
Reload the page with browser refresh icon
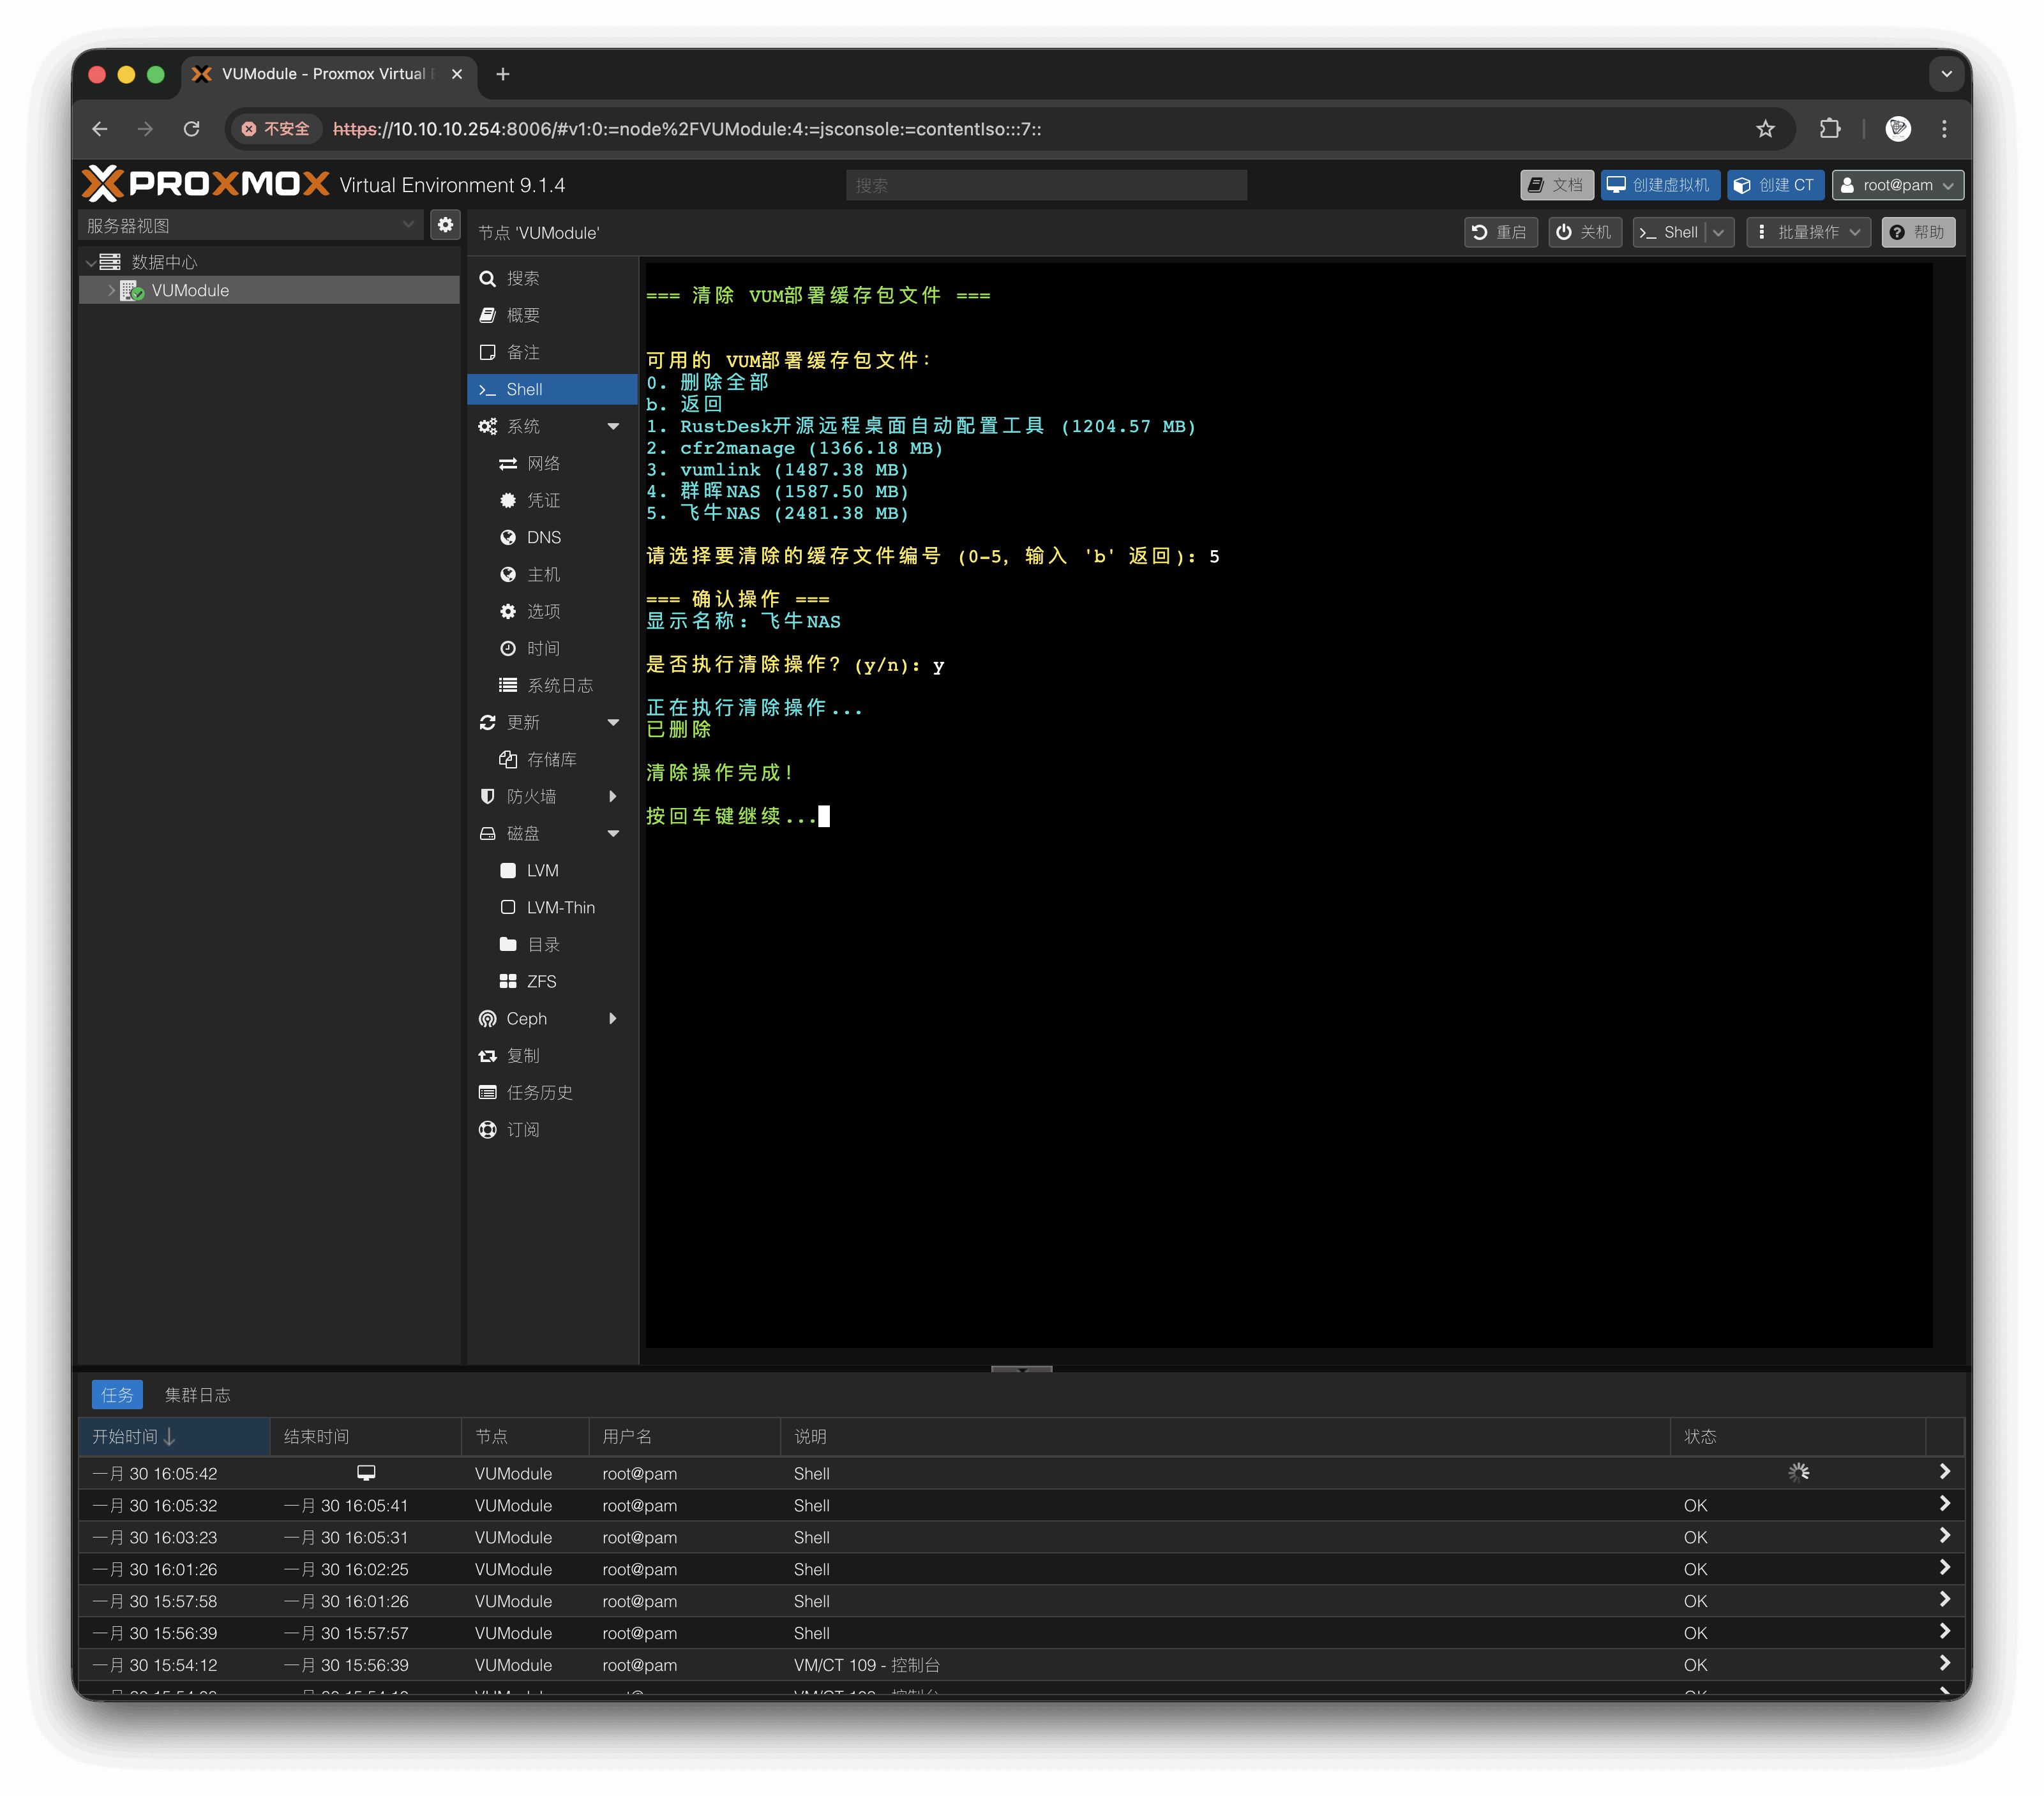coord(191,129)
